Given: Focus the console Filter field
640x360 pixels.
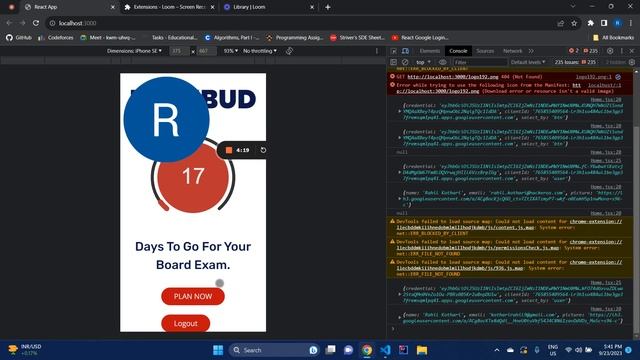Looking at the screenshot, I should click(479, 62).
